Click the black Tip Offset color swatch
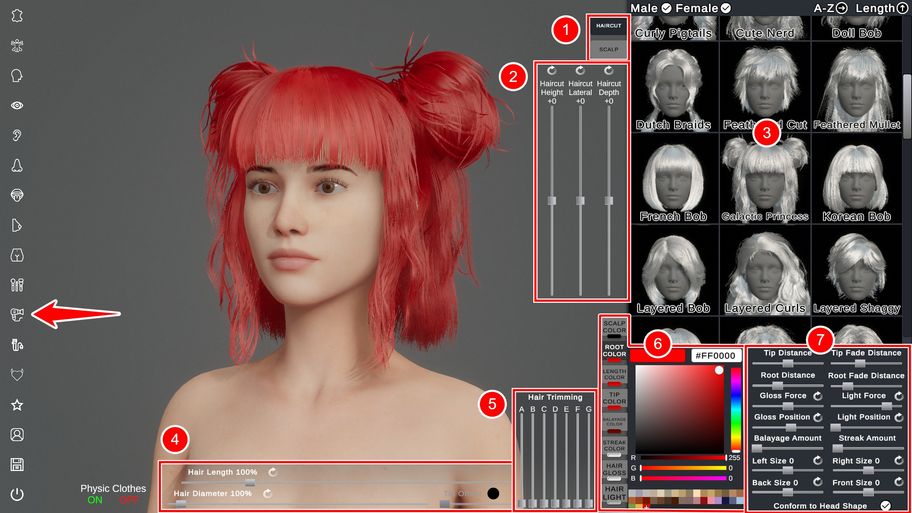912x513 pixels. click(x=493, y=494)
